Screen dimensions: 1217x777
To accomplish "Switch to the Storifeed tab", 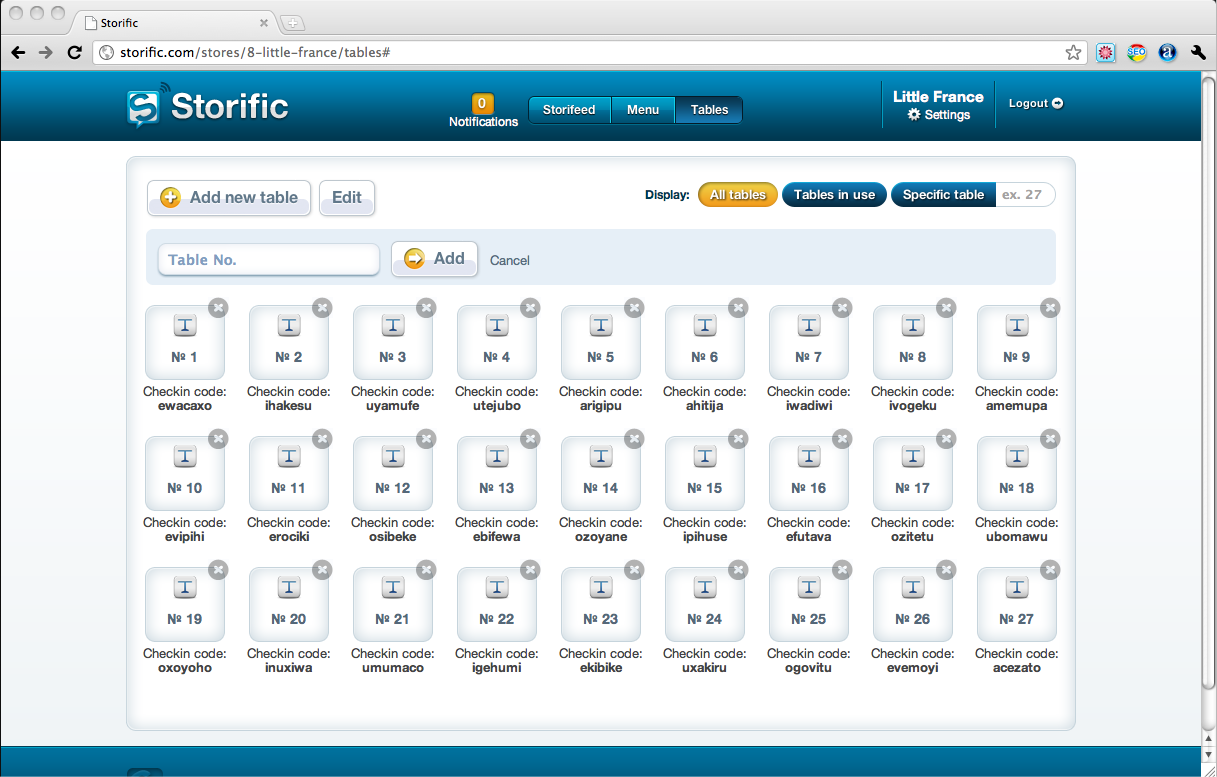I will [x=569, y=110].
